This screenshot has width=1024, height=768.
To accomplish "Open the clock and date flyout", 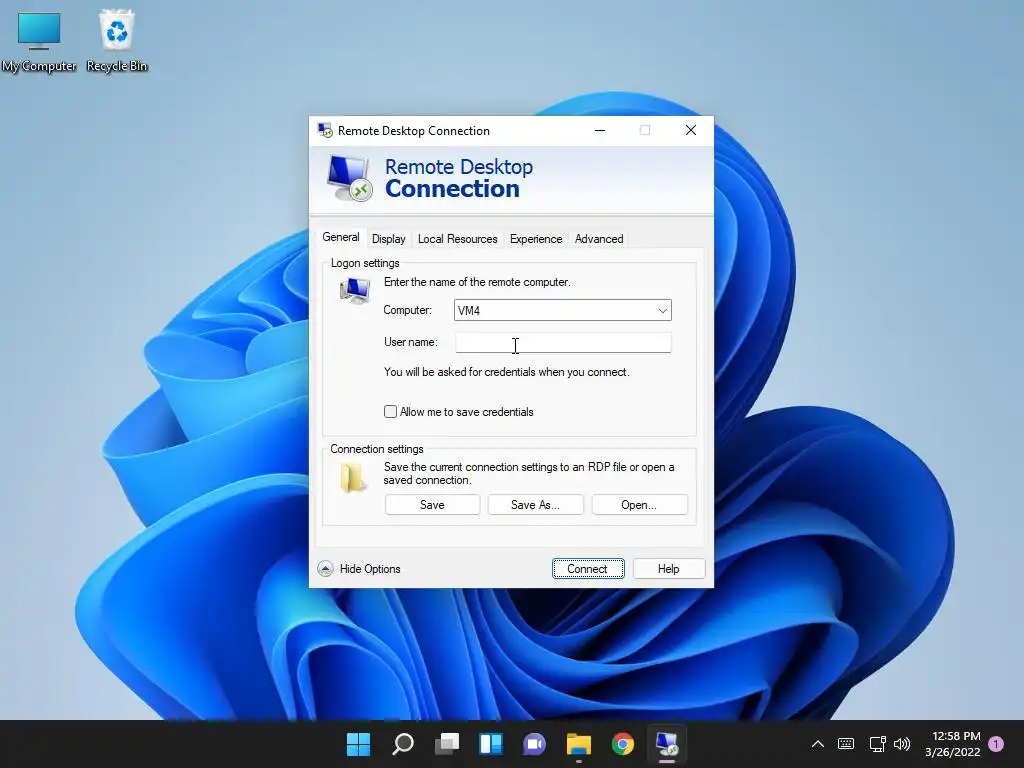I will pyautogui.click(x=953, y=744).
